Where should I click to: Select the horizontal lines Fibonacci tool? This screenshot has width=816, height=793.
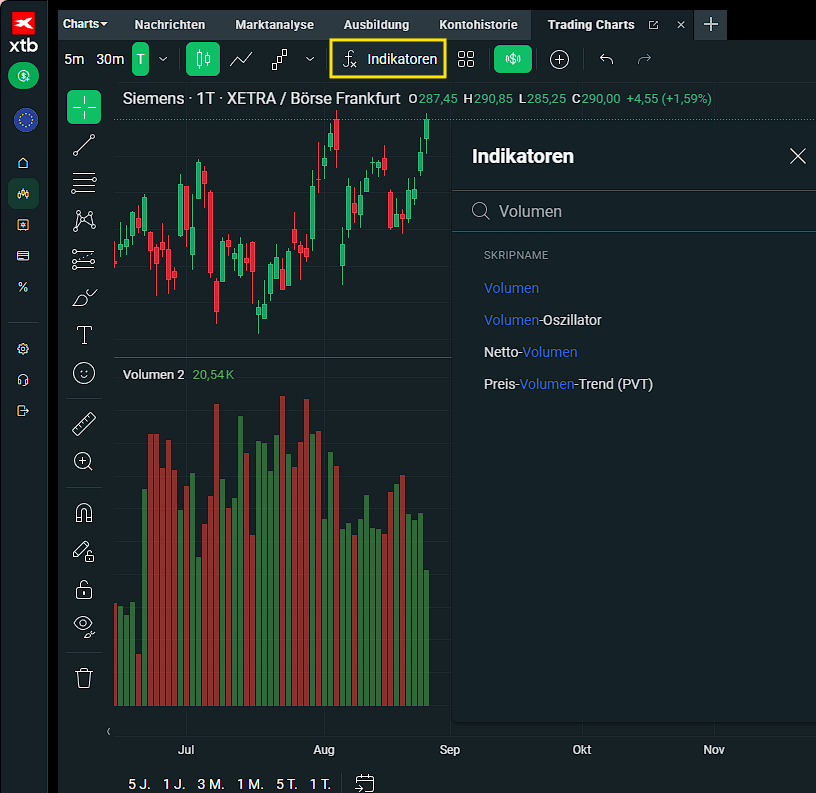click(x=84, y=183)
